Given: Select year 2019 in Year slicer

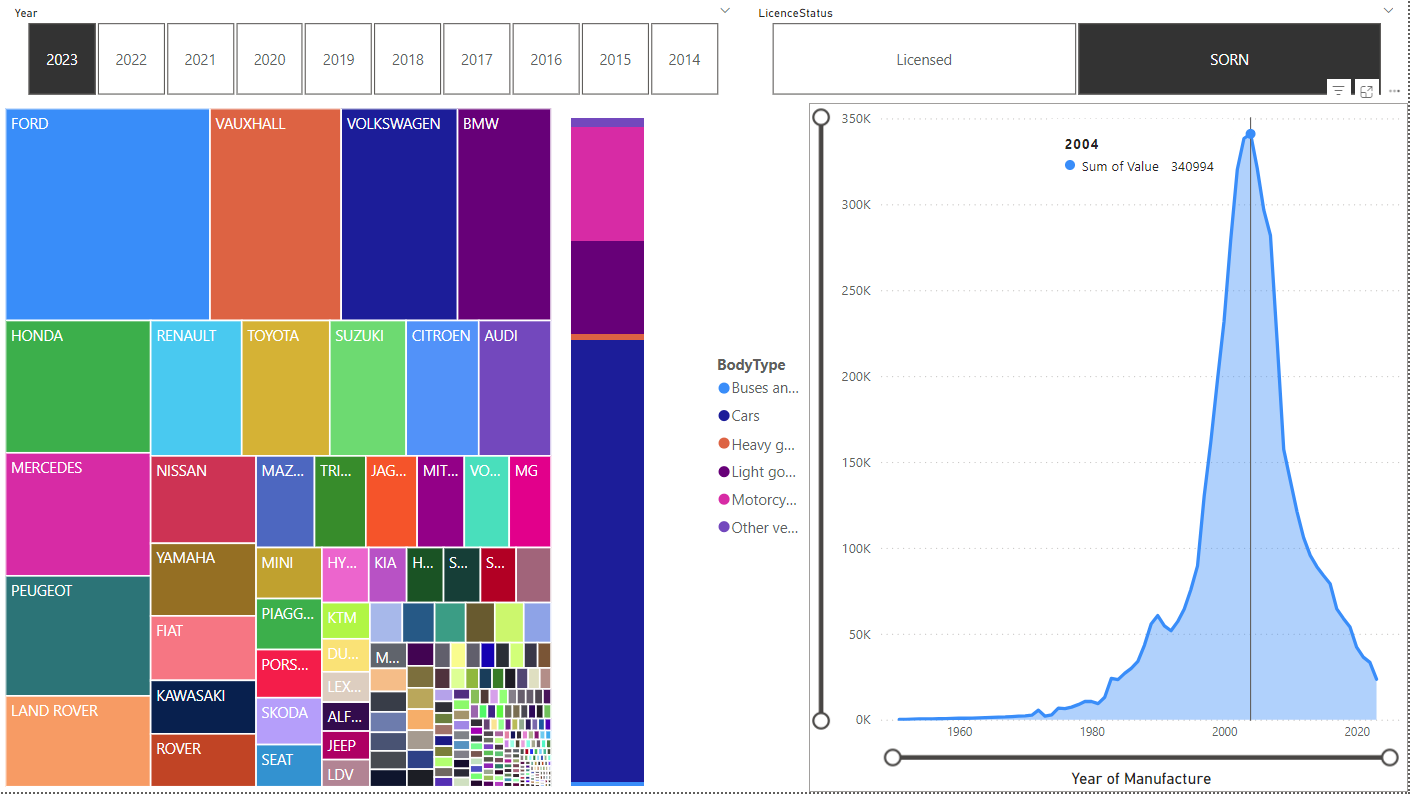Looking at the screenshot, I should [x=338, y=59].
